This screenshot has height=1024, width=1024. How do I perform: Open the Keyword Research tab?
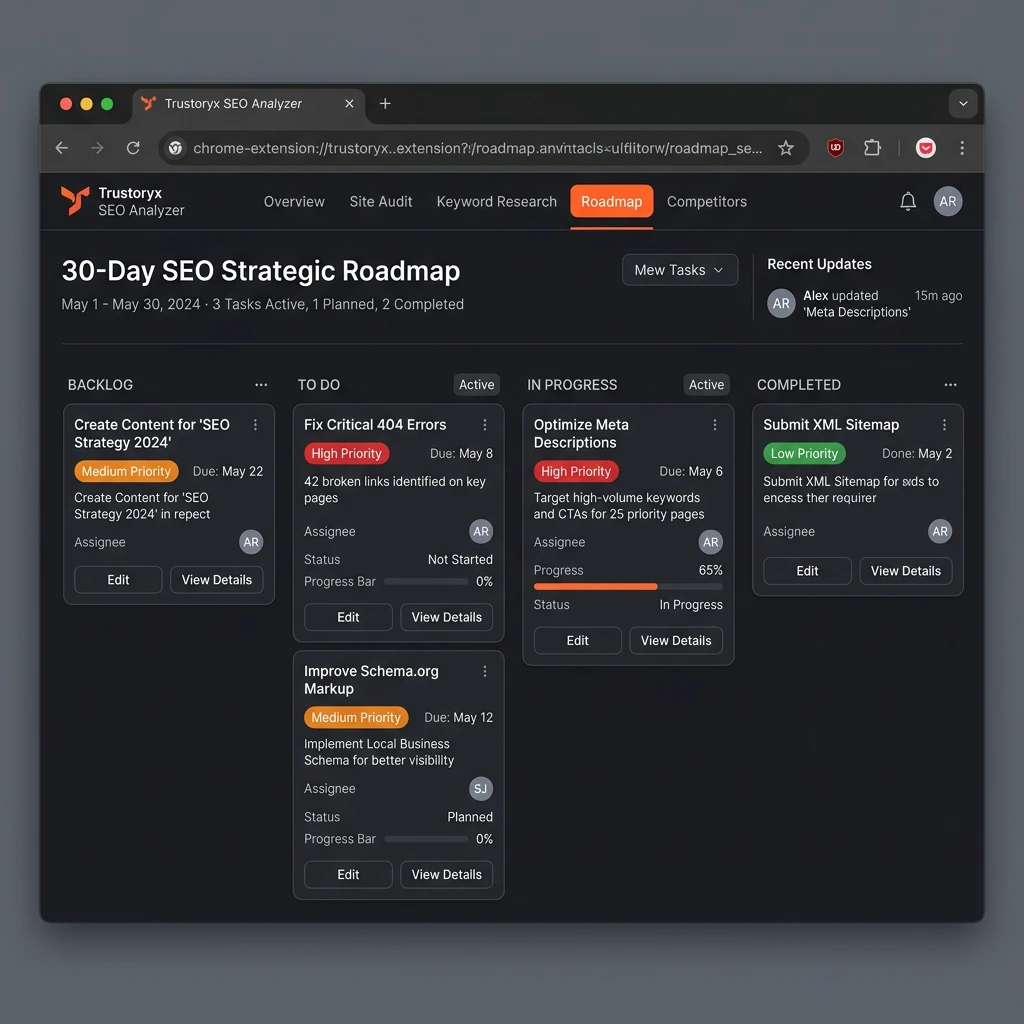point(496,202)
